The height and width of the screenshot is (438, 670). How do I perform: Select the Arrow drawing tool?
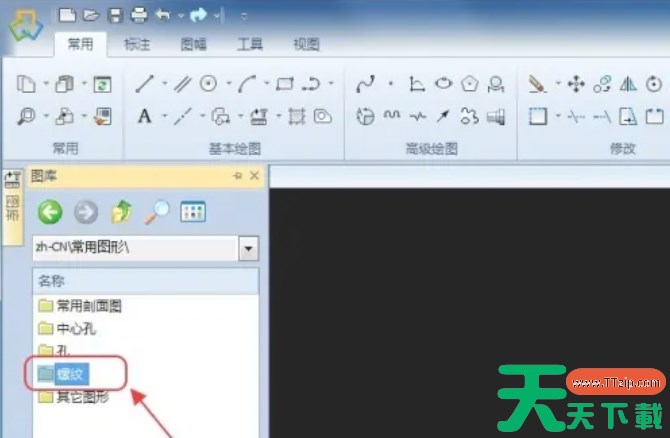point(443,116)
